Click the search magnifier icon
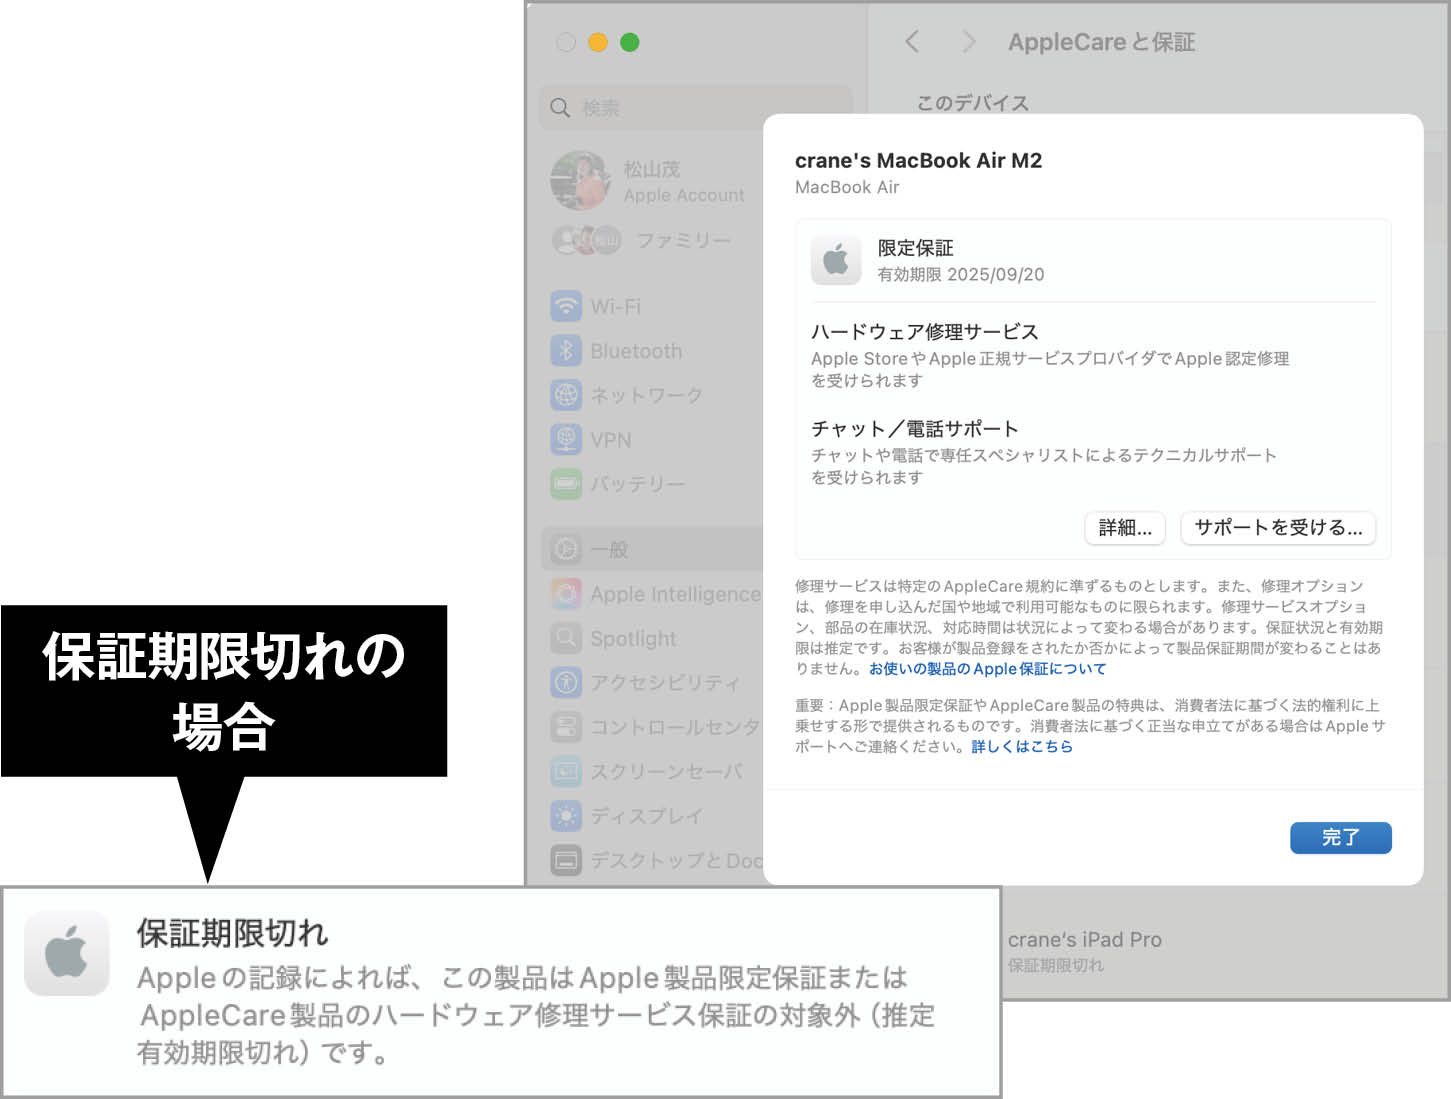 (560, 107)
